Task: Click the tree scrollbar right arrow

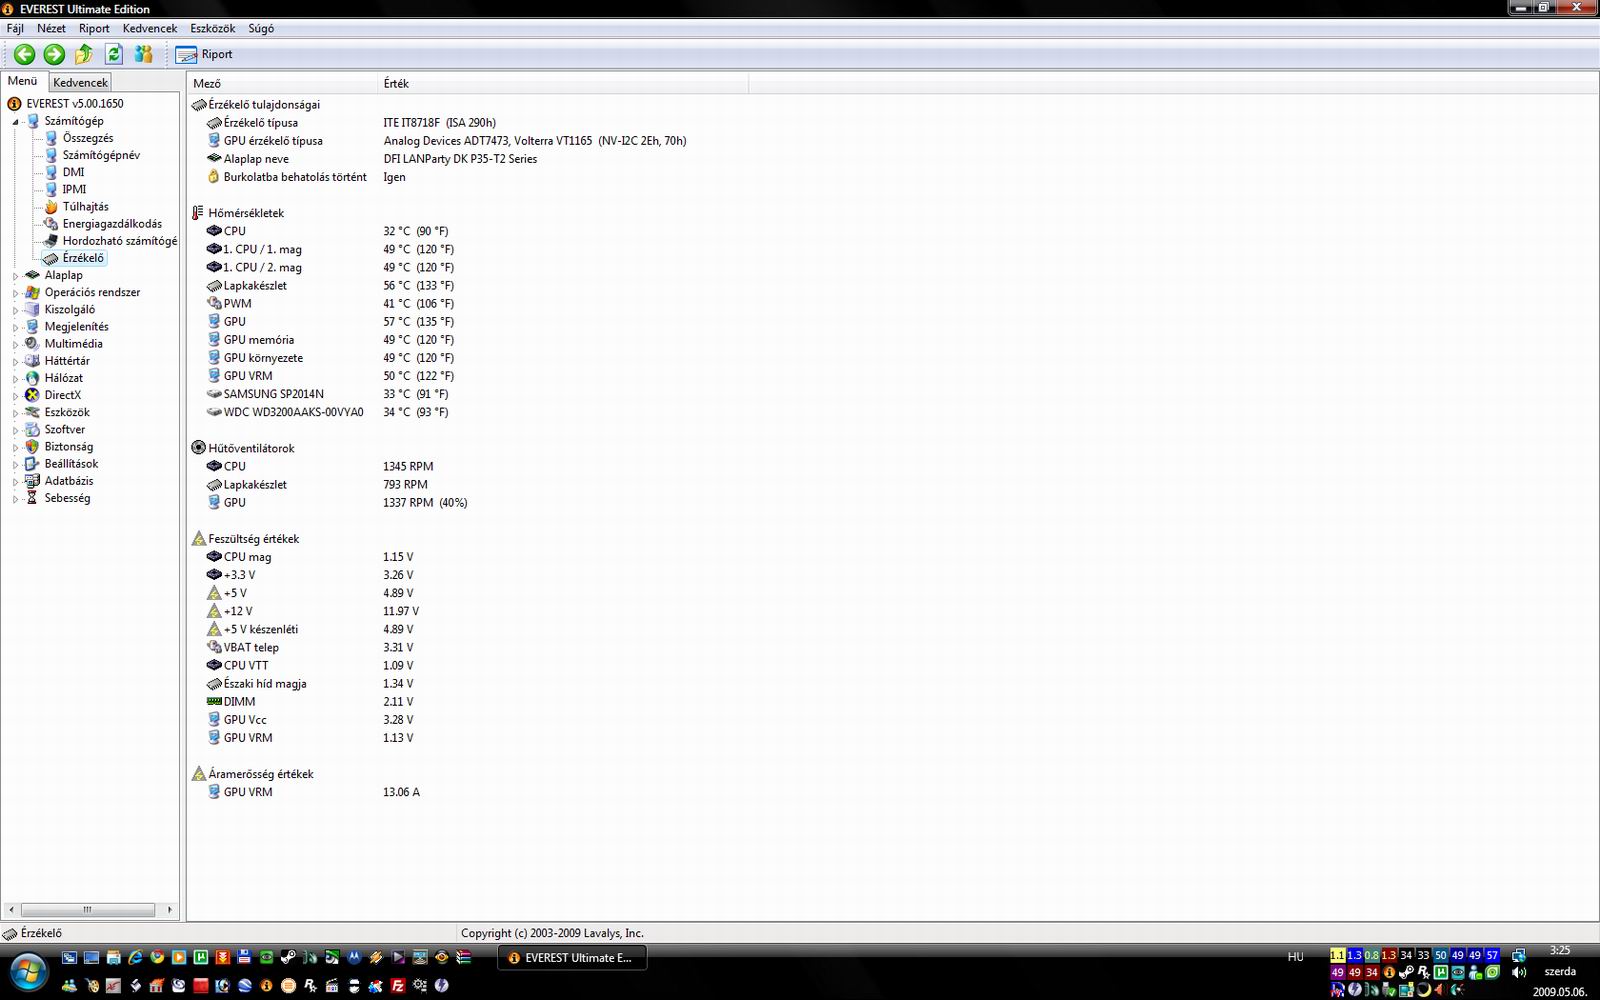Action: point(169,910)
